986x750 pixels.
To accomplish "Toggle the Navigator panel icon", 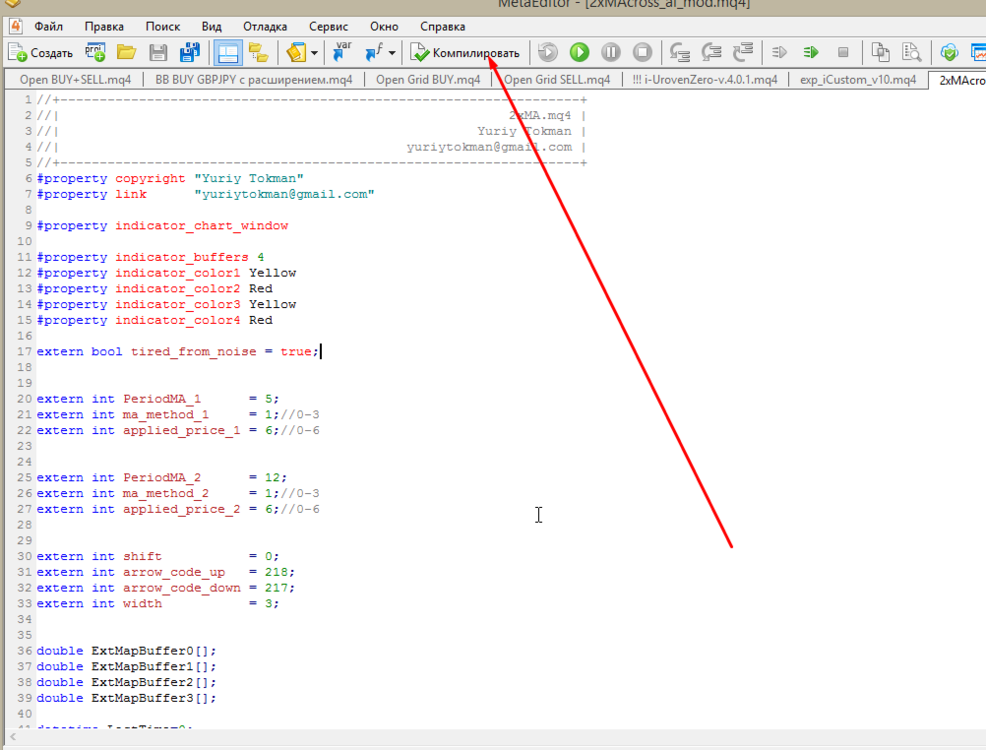I will [x=227, y=53].
